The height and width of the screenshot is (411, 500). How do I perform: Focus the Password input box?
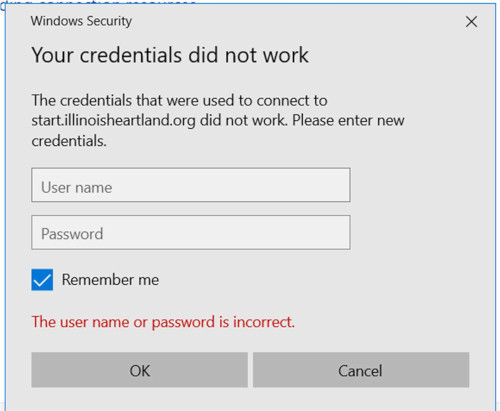point(191,232)
